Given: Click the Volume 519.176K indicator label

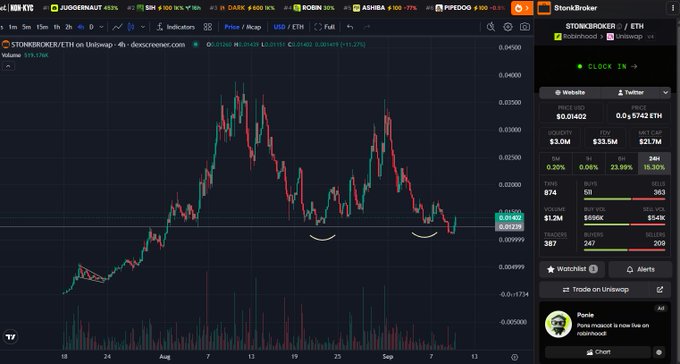Looking at the screenshot, I should point(25,55).
